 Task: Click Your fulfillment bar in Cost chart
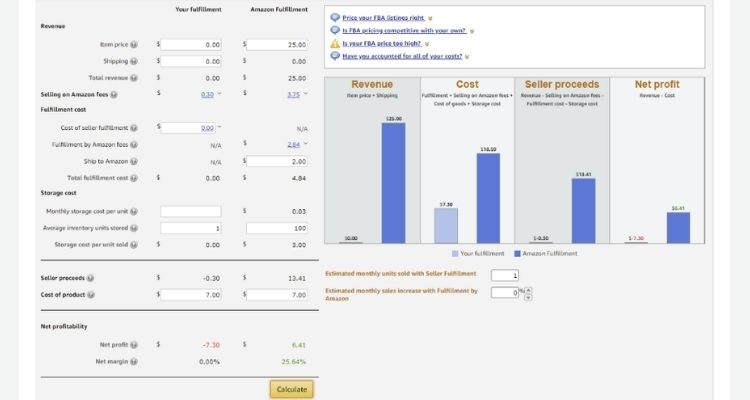coord(446,226)
